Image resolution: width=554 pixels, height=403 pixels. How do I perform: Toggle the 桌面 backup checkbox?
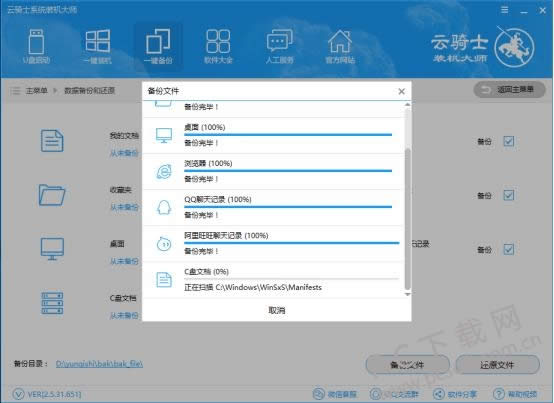tap(508, 249)
